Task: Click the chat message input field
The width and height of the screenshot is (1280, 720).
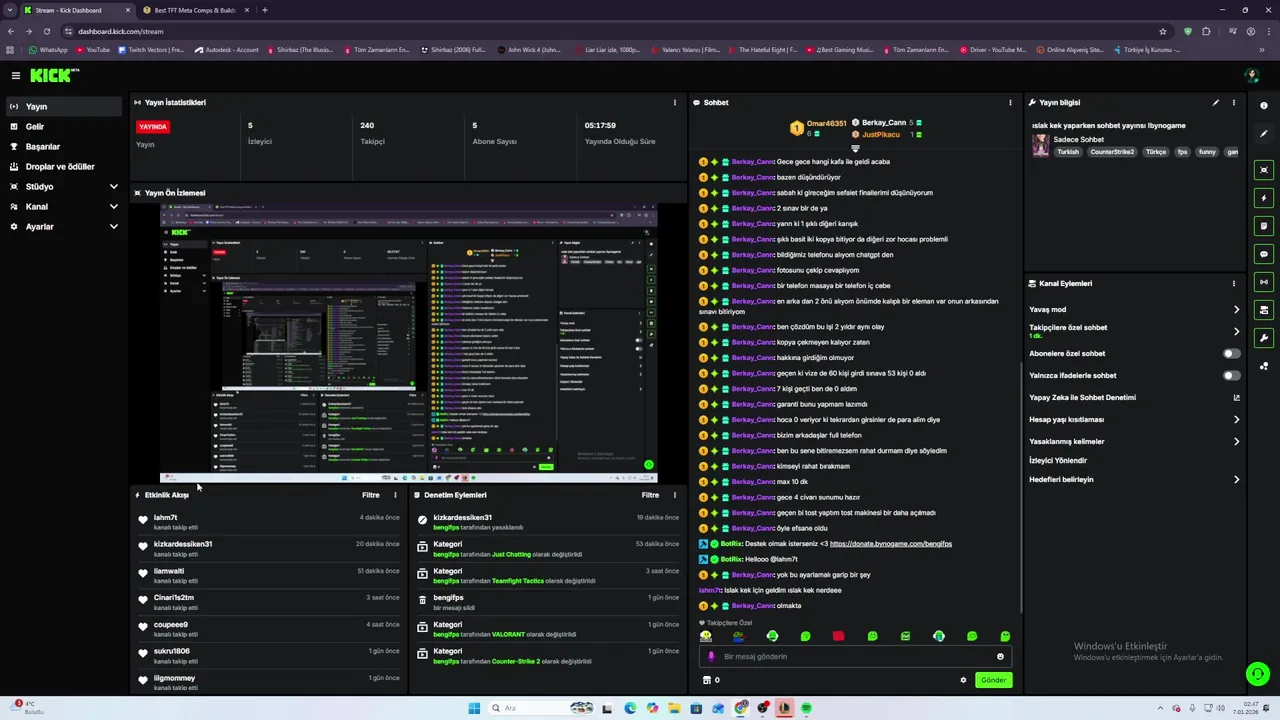Action: (855, 657)
